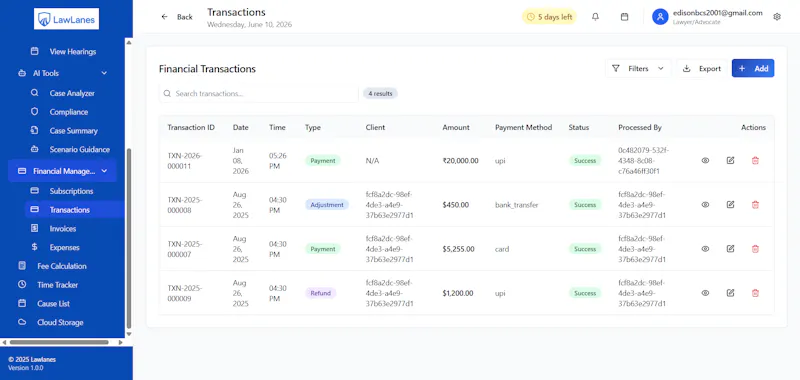Click the Subscriptions card icon

(35, 191)
